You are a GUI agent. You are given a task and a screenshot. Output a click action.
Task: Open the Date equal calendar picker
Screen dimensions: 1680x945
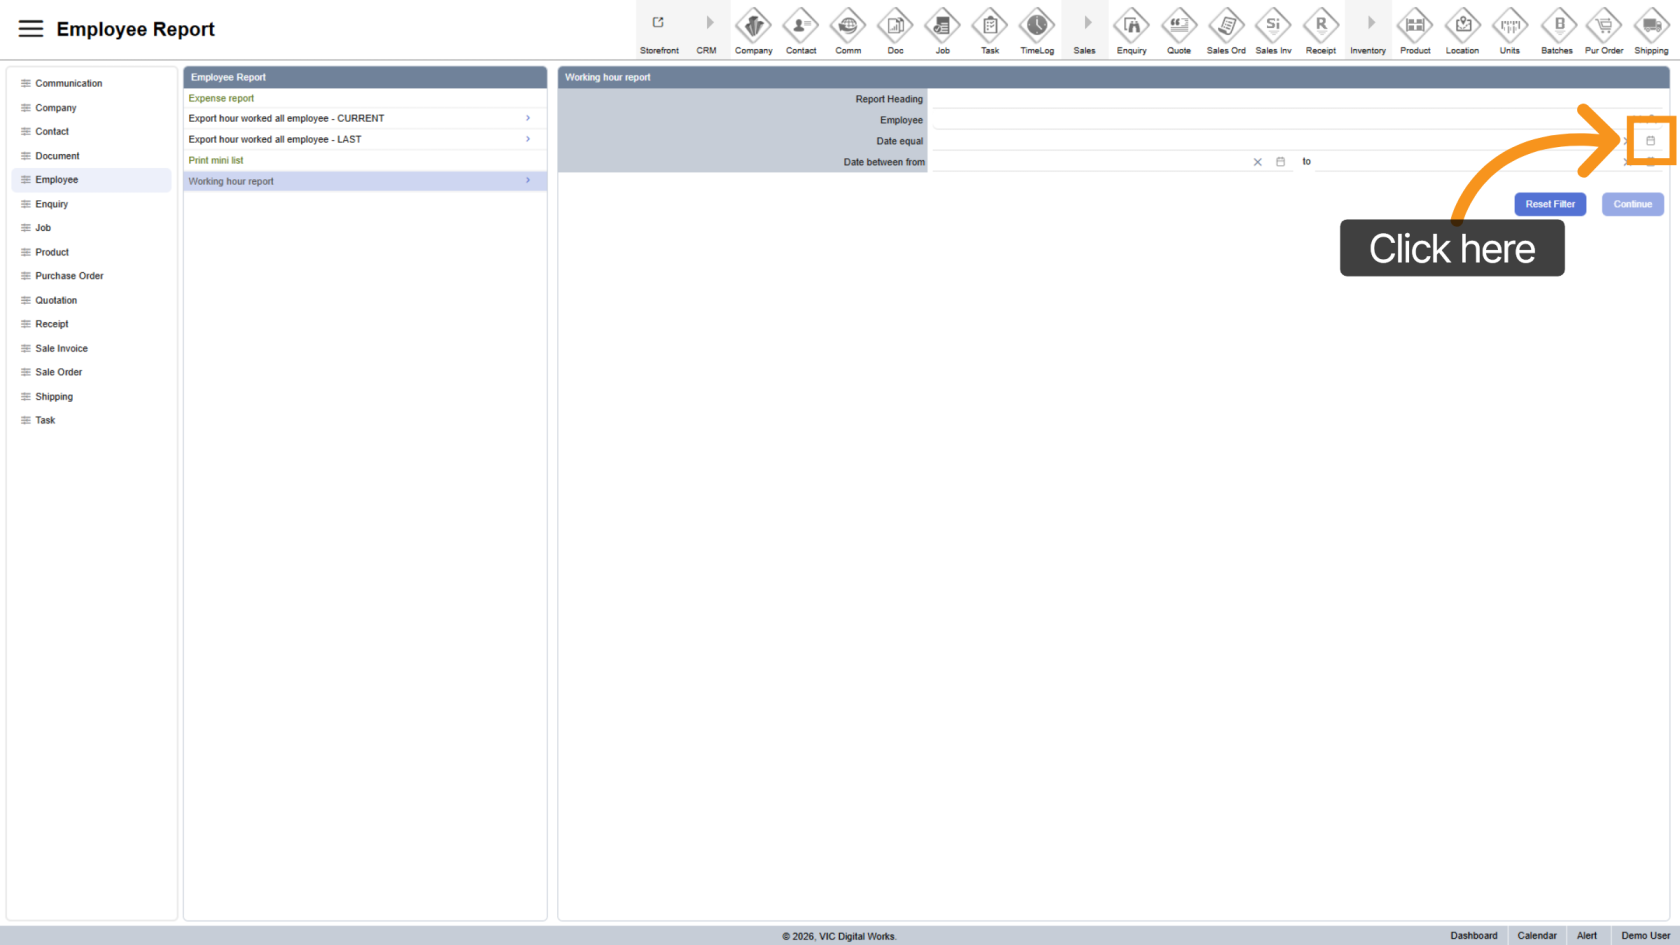[1650, 141]
